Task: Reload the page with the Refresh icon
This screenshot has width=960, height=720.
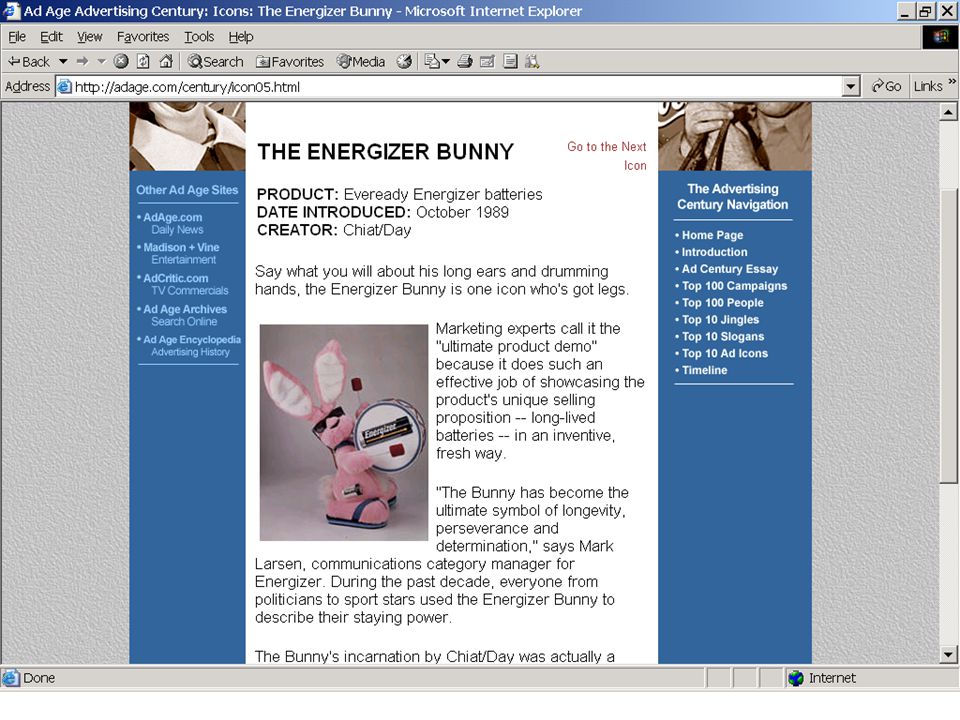Action: 143,61
